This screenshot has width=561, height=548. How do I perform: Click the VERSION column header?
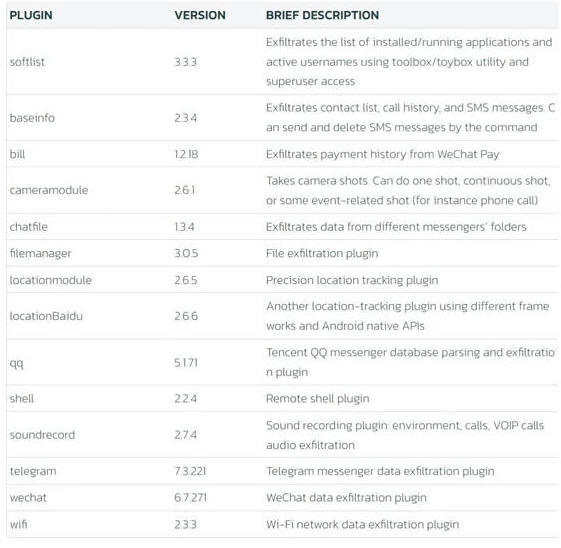pyautogui.click(x=200, y=15)
